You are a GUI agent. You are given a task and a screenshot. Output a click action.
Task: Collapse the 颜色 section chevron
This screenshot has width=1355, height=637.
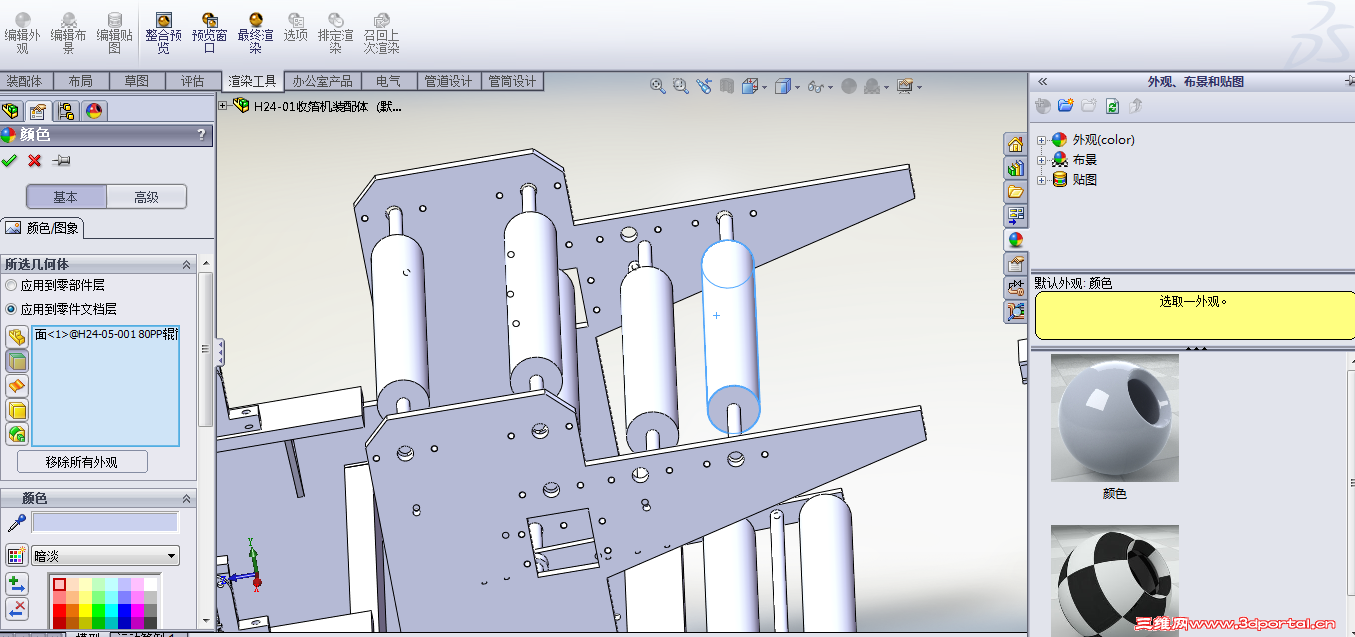pos(186,498)
